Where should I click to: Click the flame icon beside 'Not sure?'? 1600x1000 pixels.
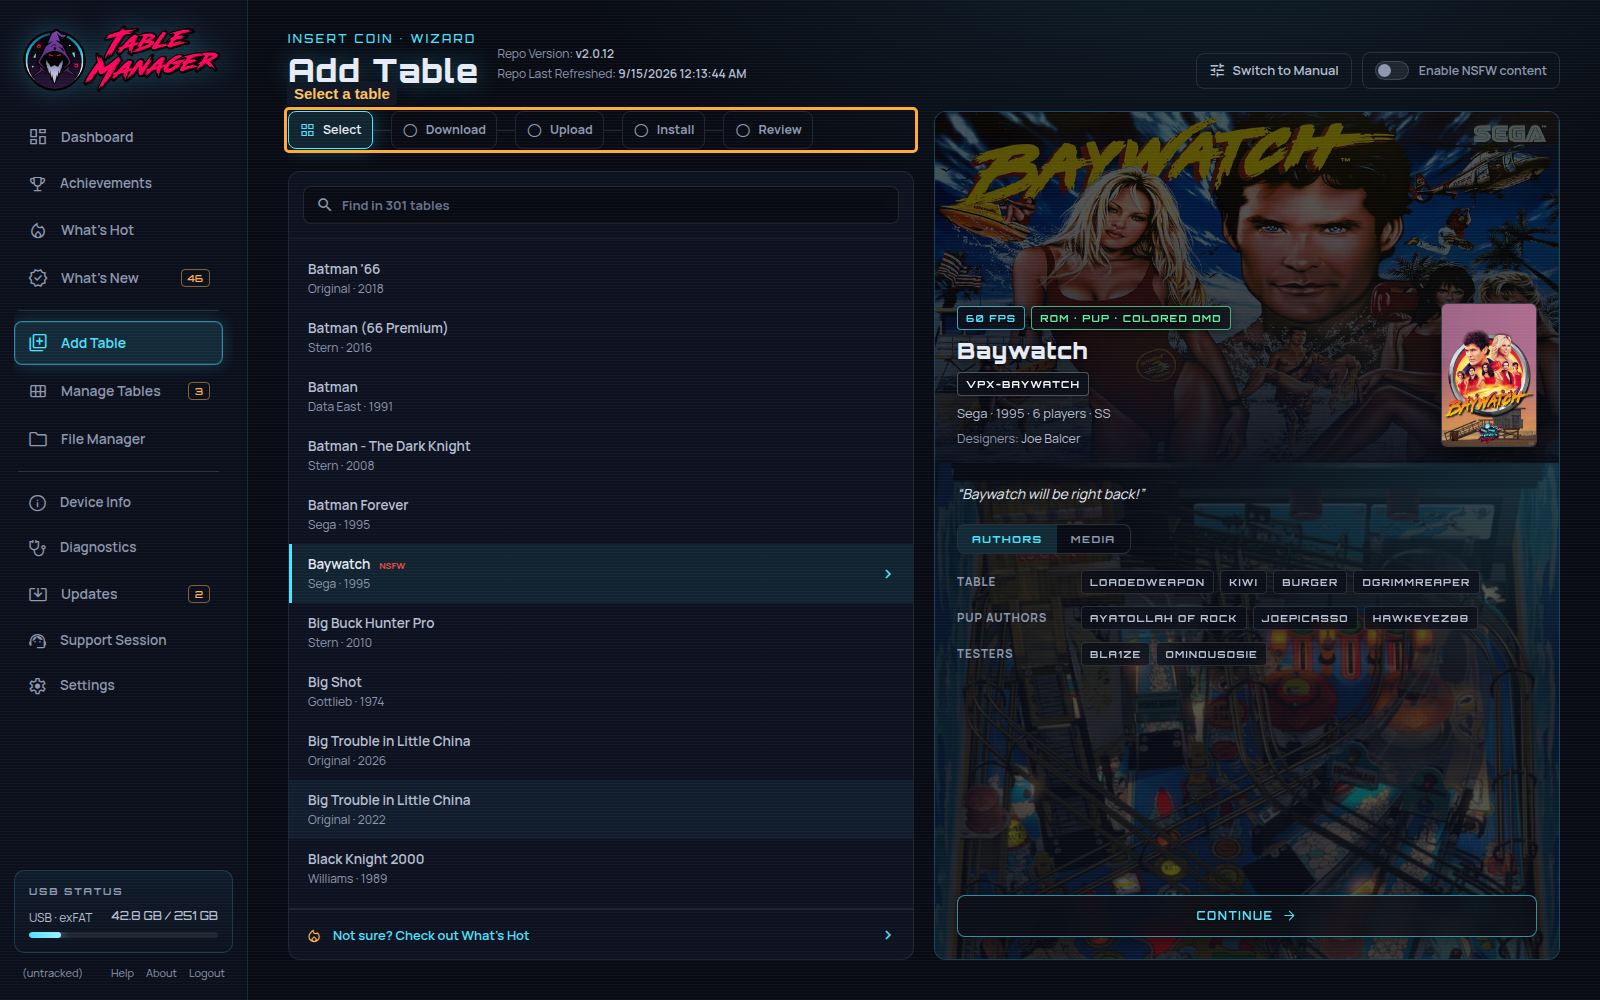pos(314,936)
